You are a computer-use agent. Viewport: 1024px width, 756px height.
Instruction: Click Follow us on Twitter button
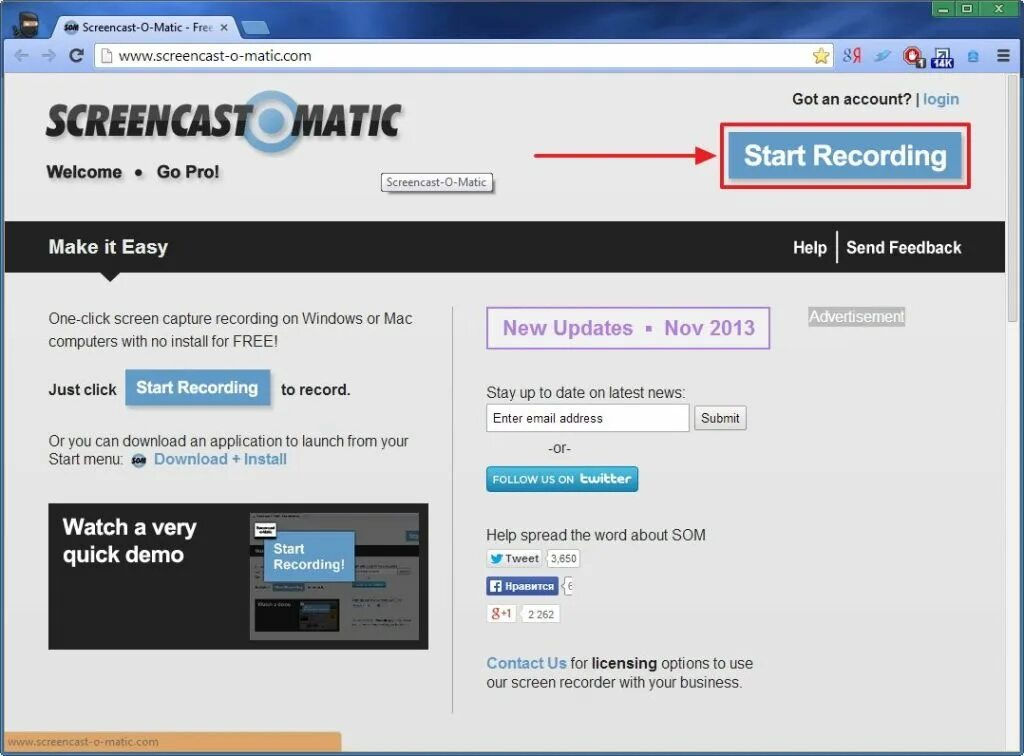click(x=562, y=479)
